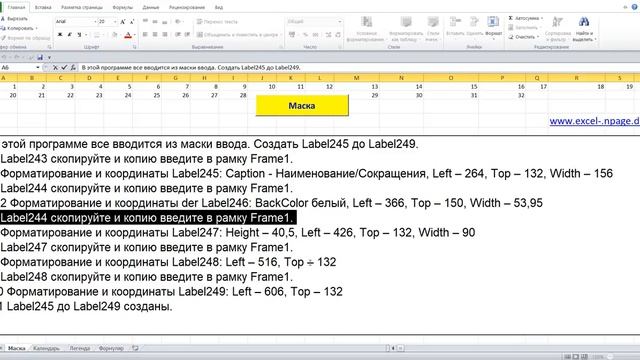
Task: Open the Формулы ribbon tab
Action: point(122,7)
